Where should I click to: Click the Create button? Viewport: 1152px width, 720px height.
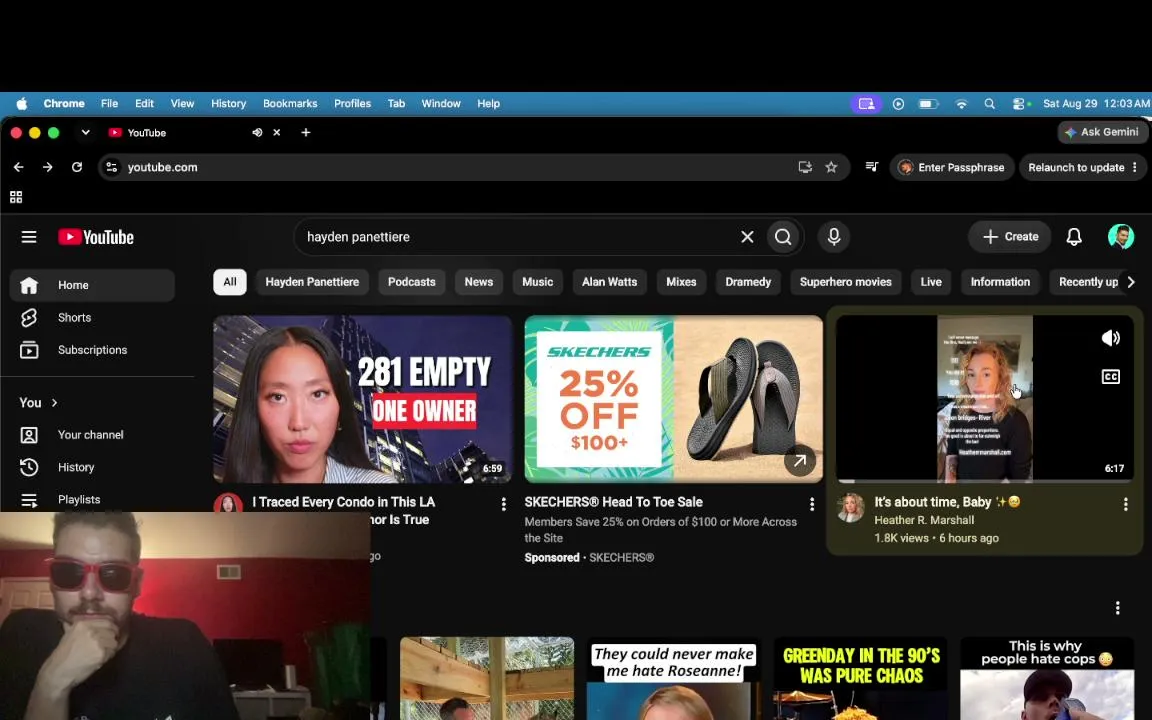[x=1010, y=237]
